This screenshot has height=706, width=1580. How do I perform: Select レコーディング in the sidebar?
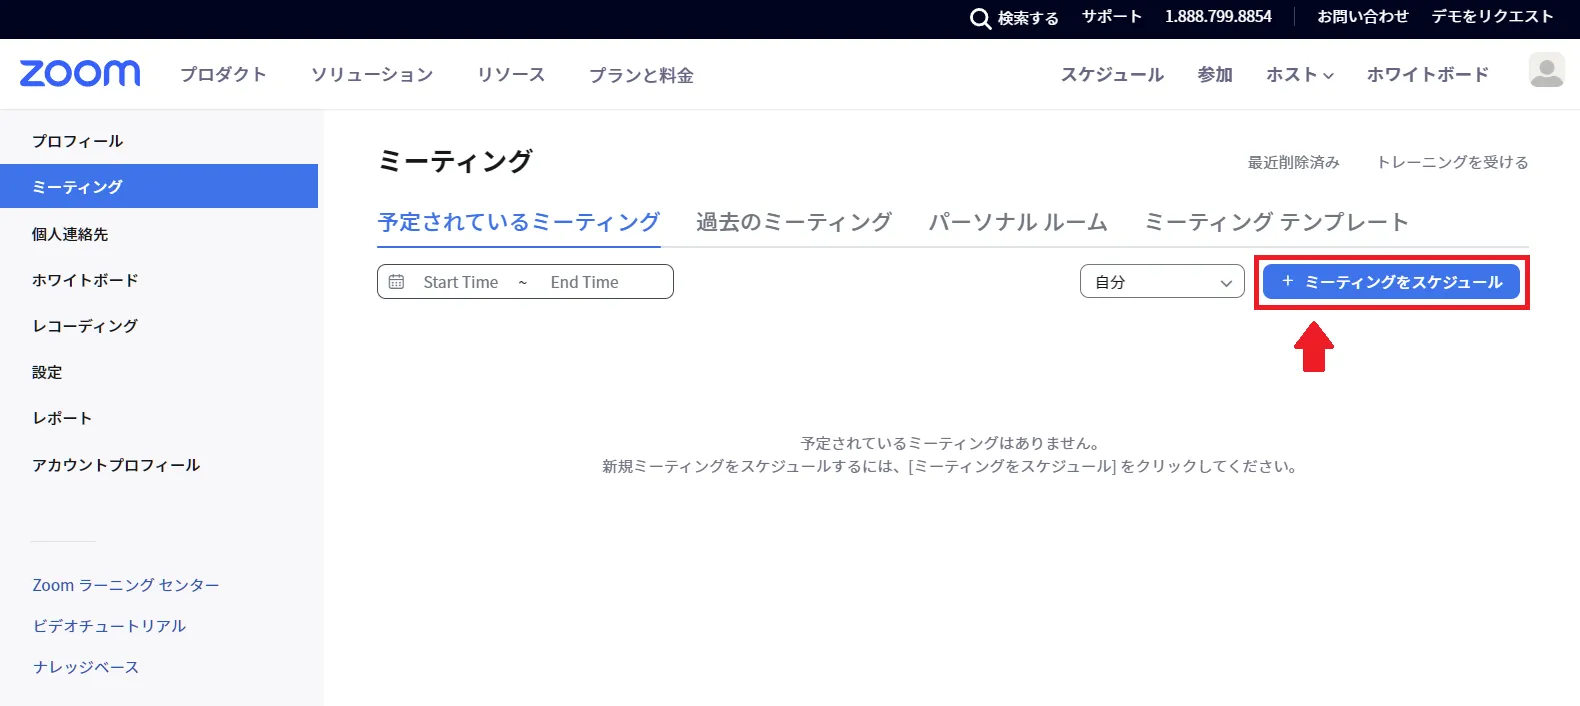pos(85,326)
